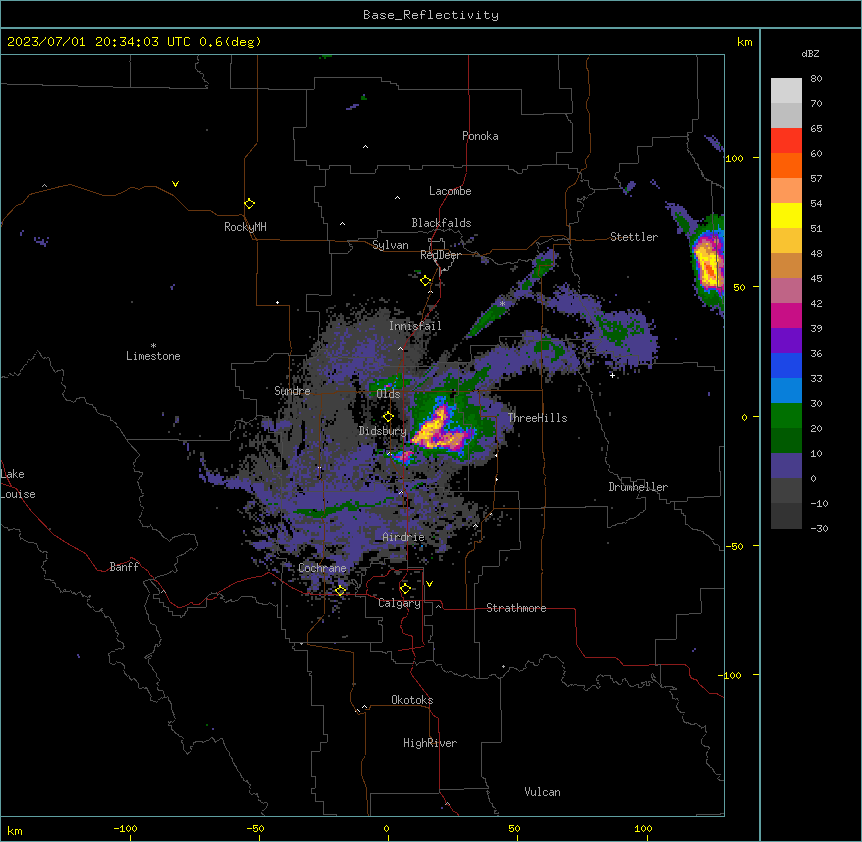The image size is (862, 842).
Task: Click the Base_Reflectivity title
Action: tap(431, 15)
